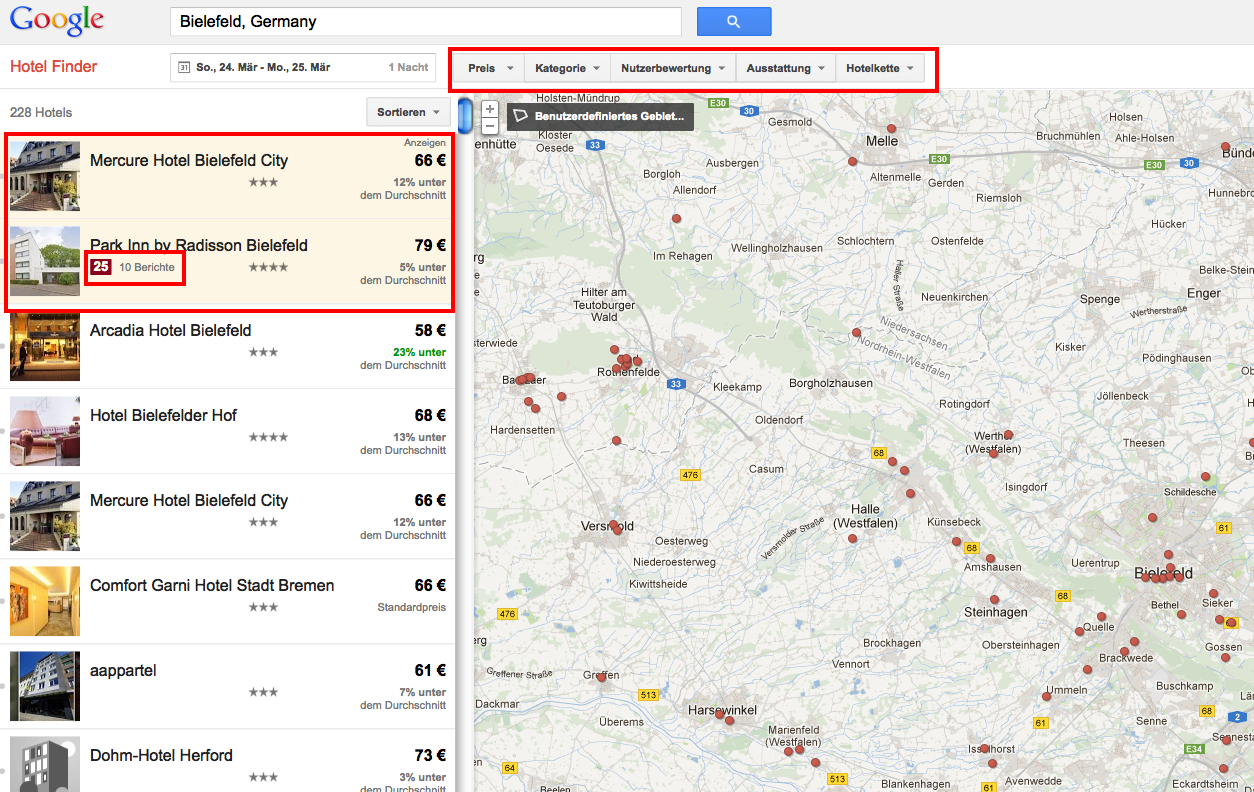Viewport: 1254px width, 792px height.
Task: Click the Benutzerdefiniertes Gebiet button
Action: tap(600, 116)
